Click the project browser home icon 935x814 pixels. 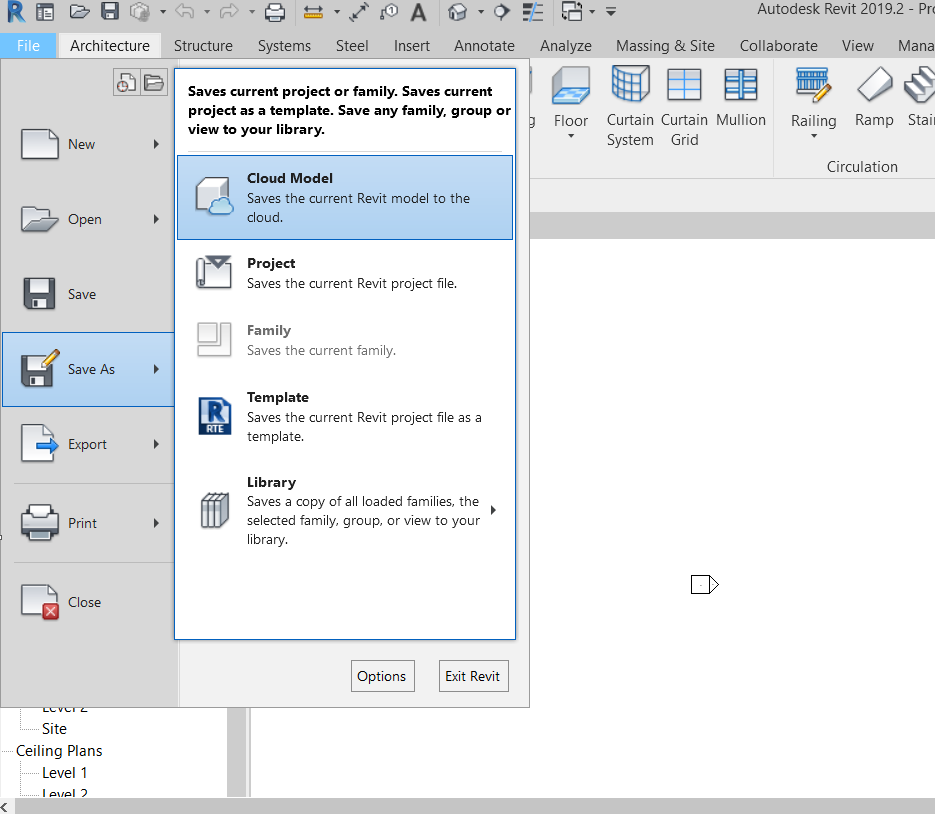point(45,11)
